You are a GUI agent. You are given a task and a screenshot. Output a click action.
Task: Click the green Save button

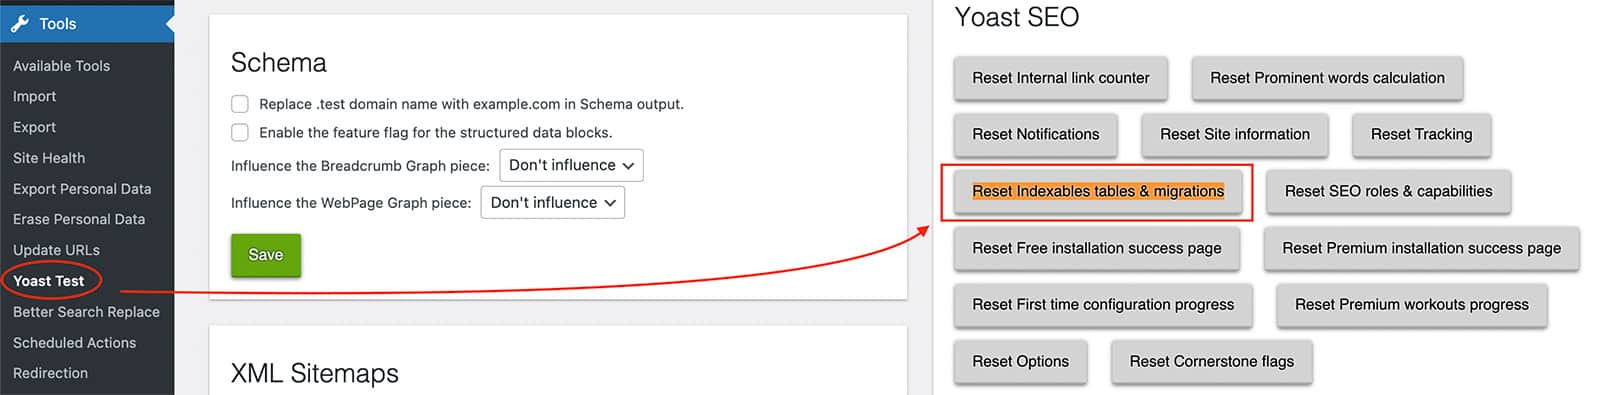tap(266, 255)
